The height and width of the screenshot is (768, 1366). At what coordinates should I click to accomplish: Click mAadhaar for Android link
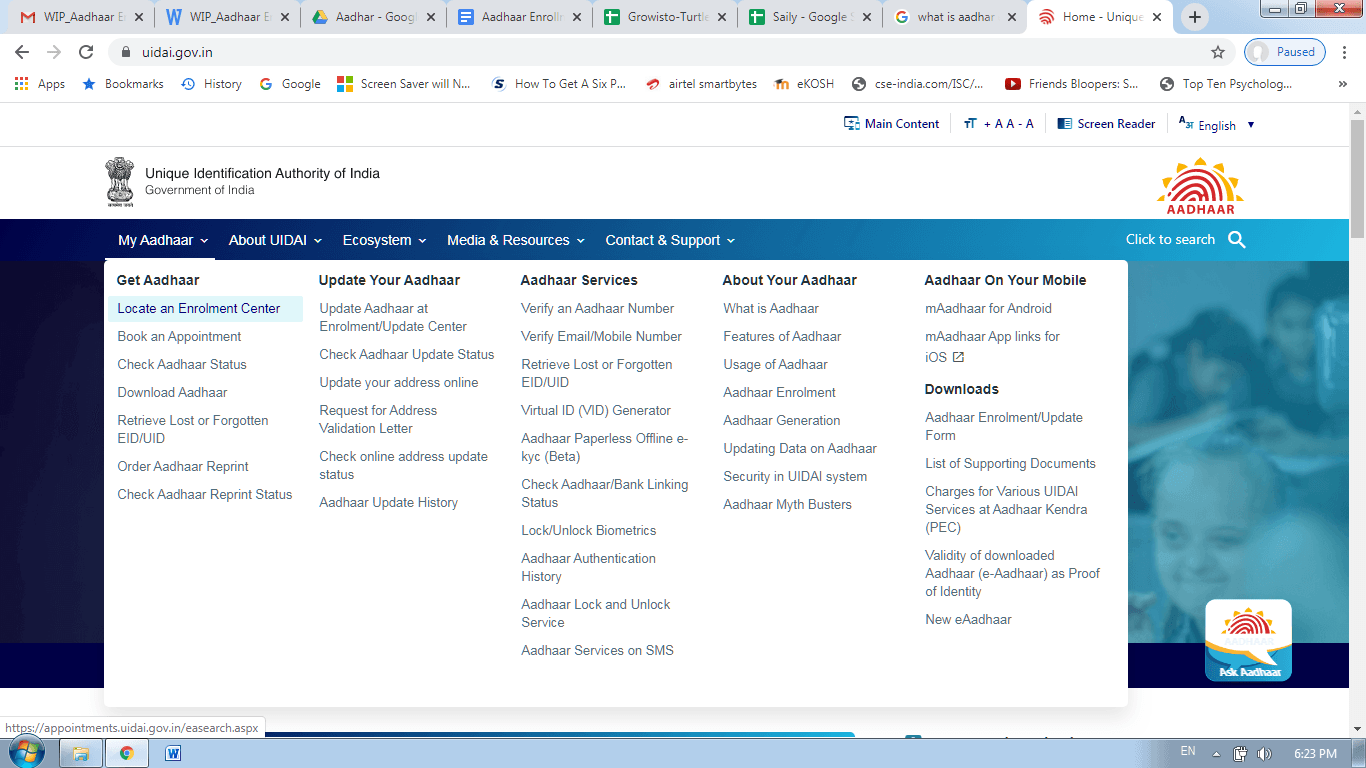[x=988, y=309]
